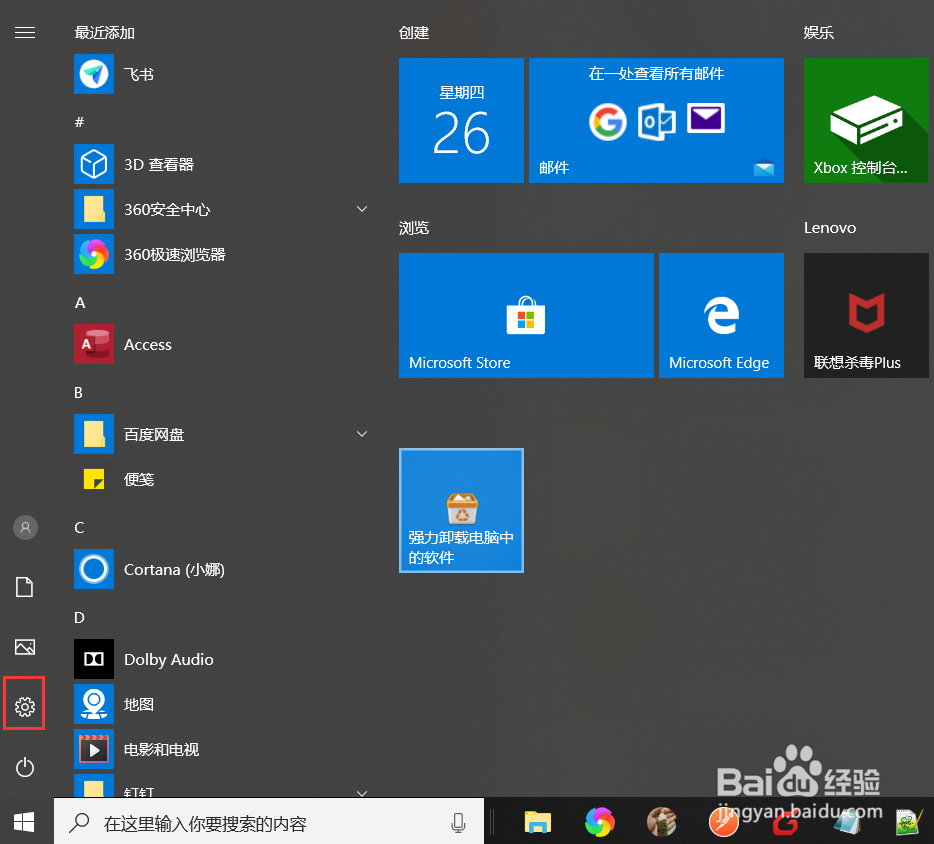Launch the 地图 (Maps) app
The height and width of the screenshot is (844, 934).
pyautogui.click(x=138, y=704)
